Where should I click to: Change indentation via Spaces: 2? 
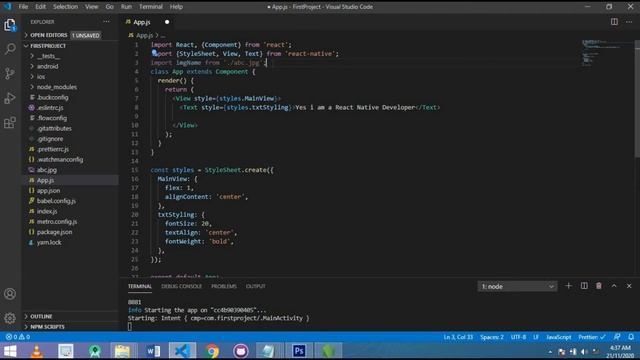(491, 337)
